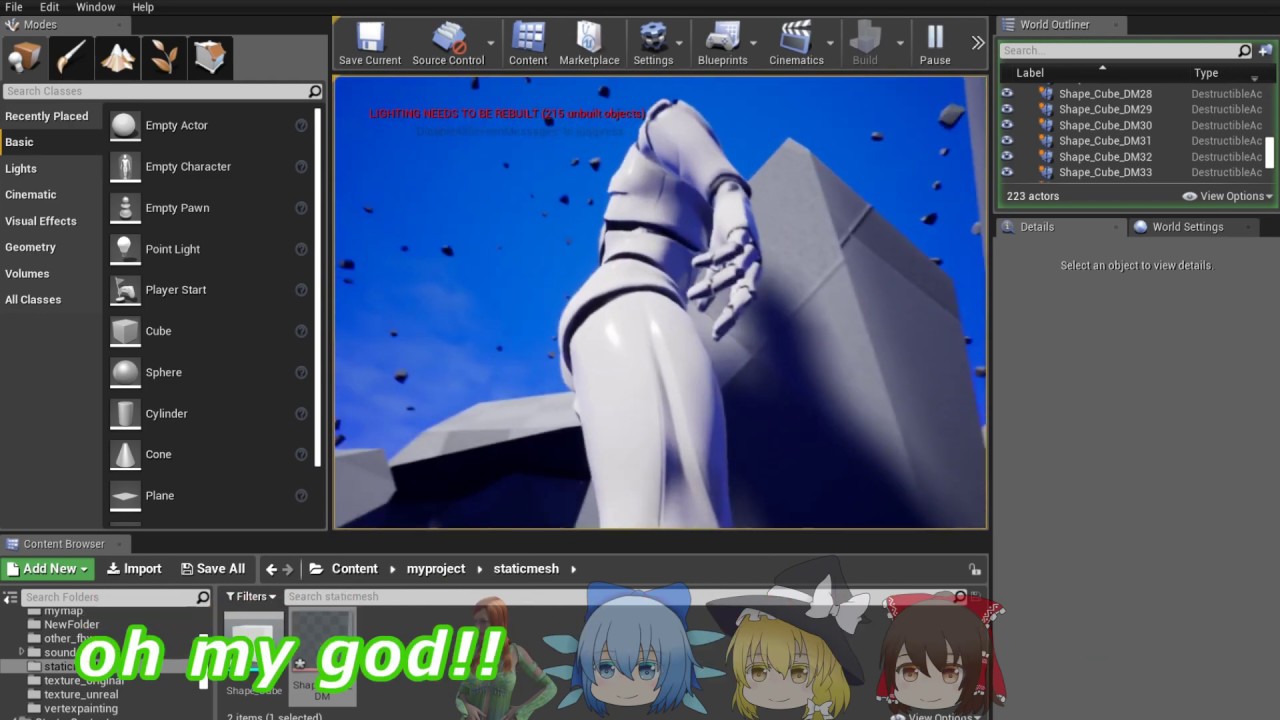Viewport: 1280px width, 720px height.
Task: Select Empty Character icon
Action: pyautogui.click(x=125, y=166)
